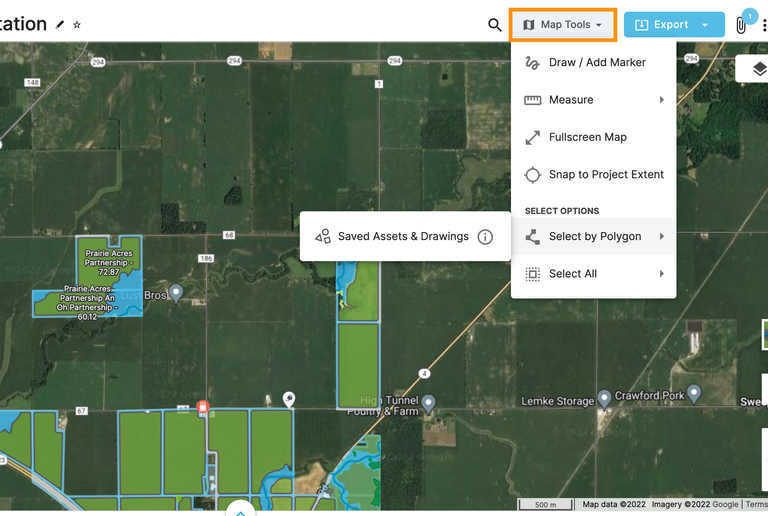Click the SELECT OPTIONS section header
This screenshot has width=768, height=516.
(x=562, y=211)
